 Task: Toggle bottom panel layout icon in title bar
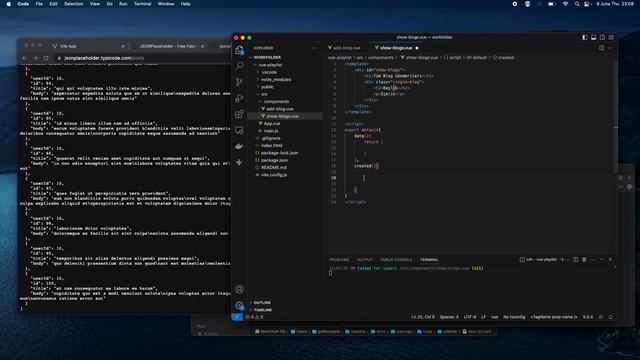(x=593, y=37)
